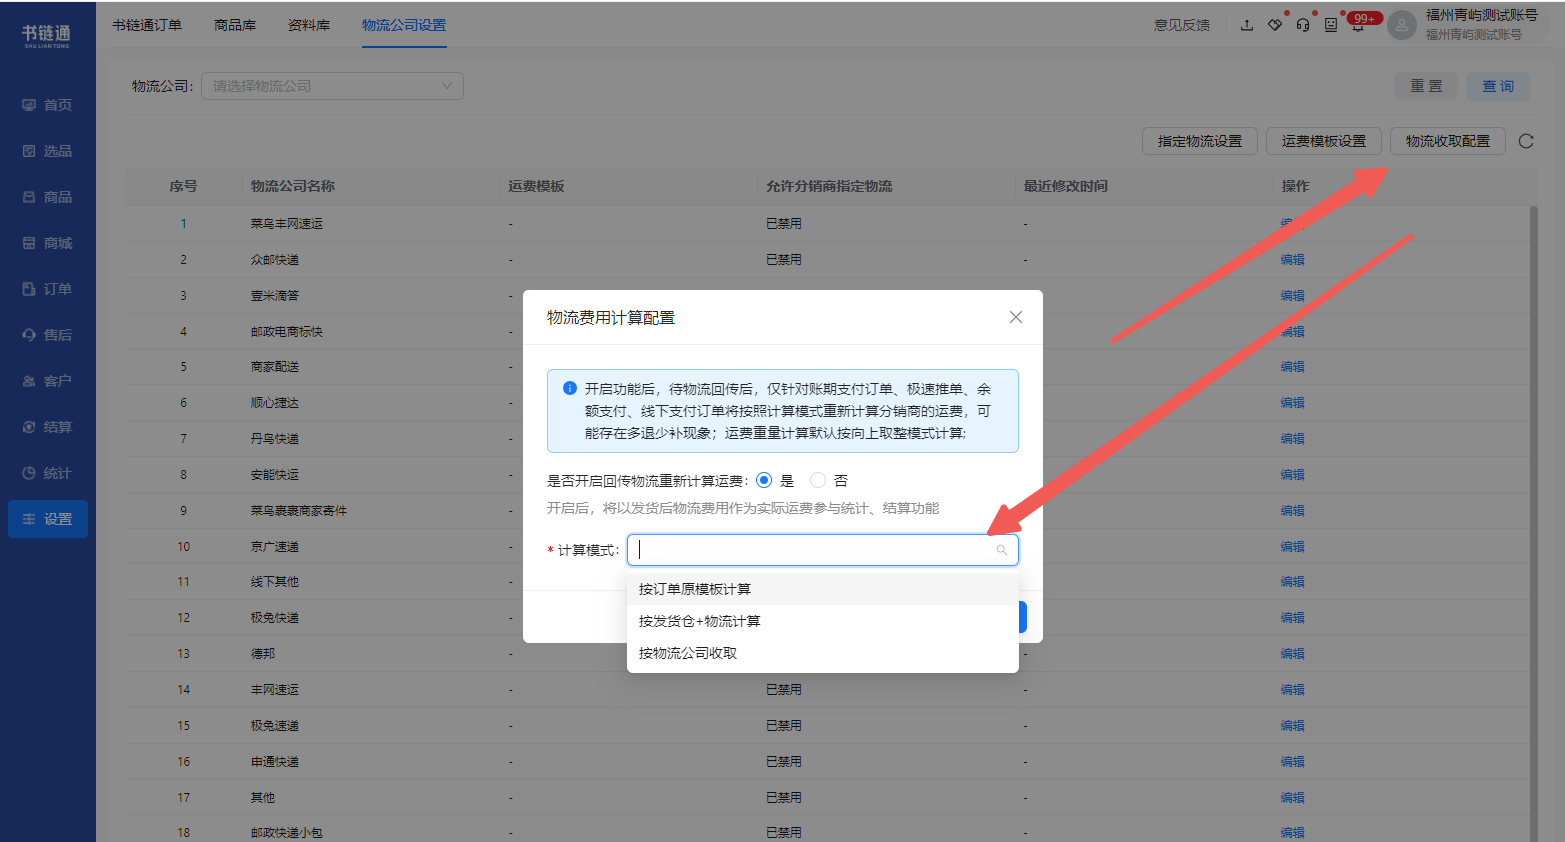Open 售后 in the left sidebar
Viewport: 1565px width, 842px height.
(x=47, y=335)
